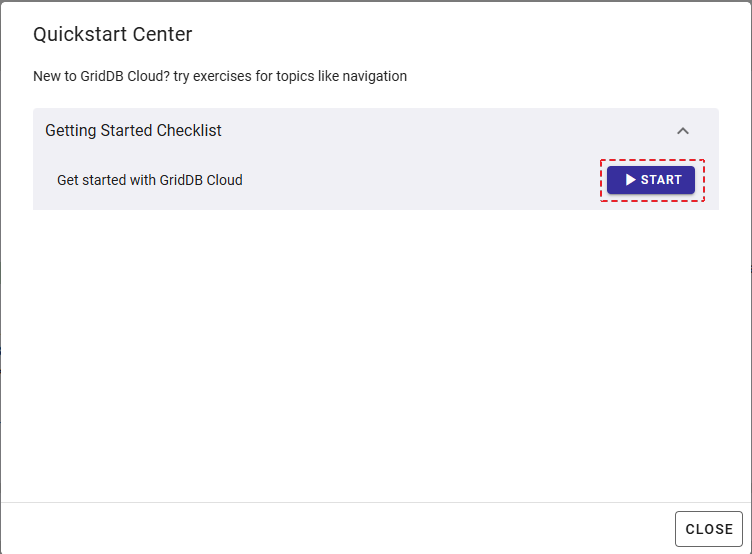Select the 'Get started with GridDB Cloud' item
The width and height of the screenshot is (752, 554).
click(150, 180)
